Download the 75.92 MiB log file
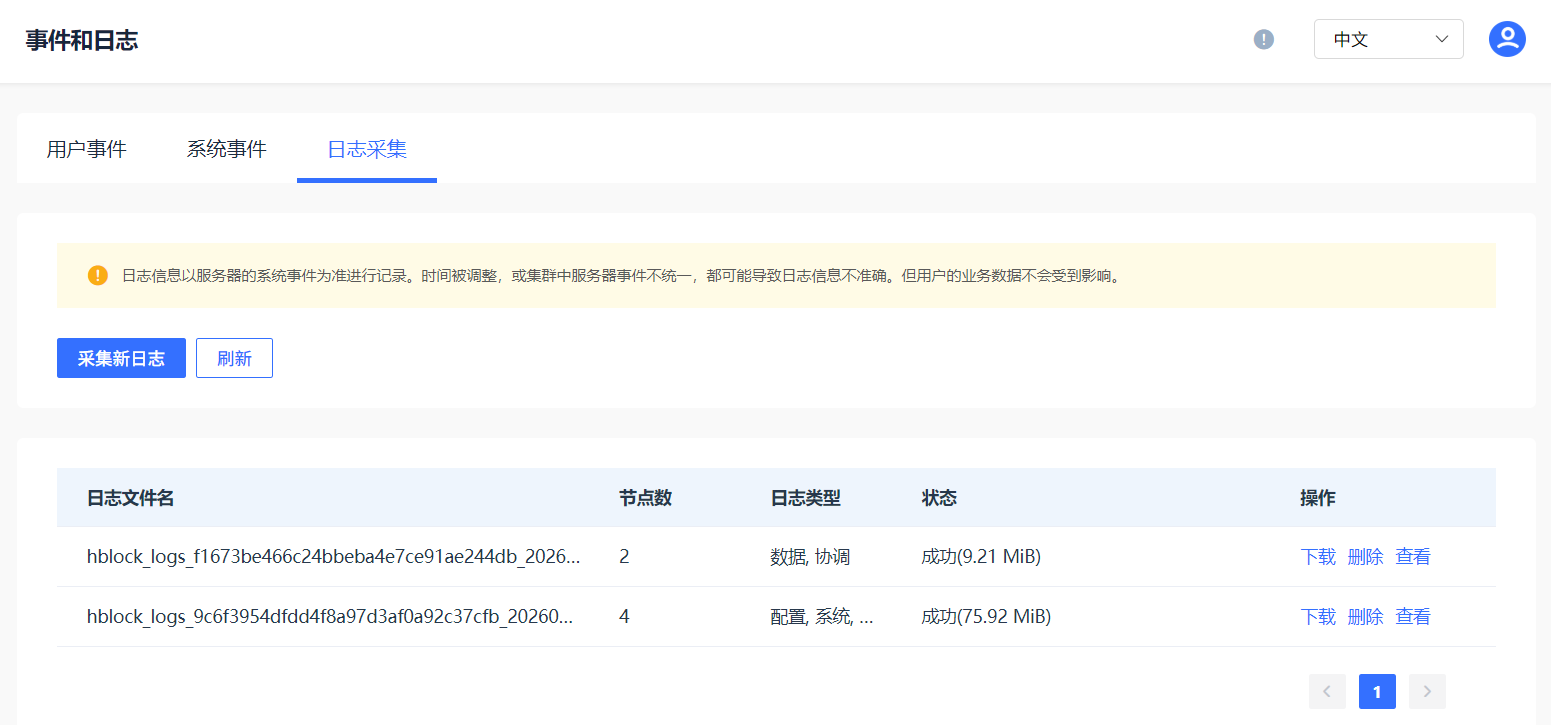The image size is (1551, 725). point(1317,617)
